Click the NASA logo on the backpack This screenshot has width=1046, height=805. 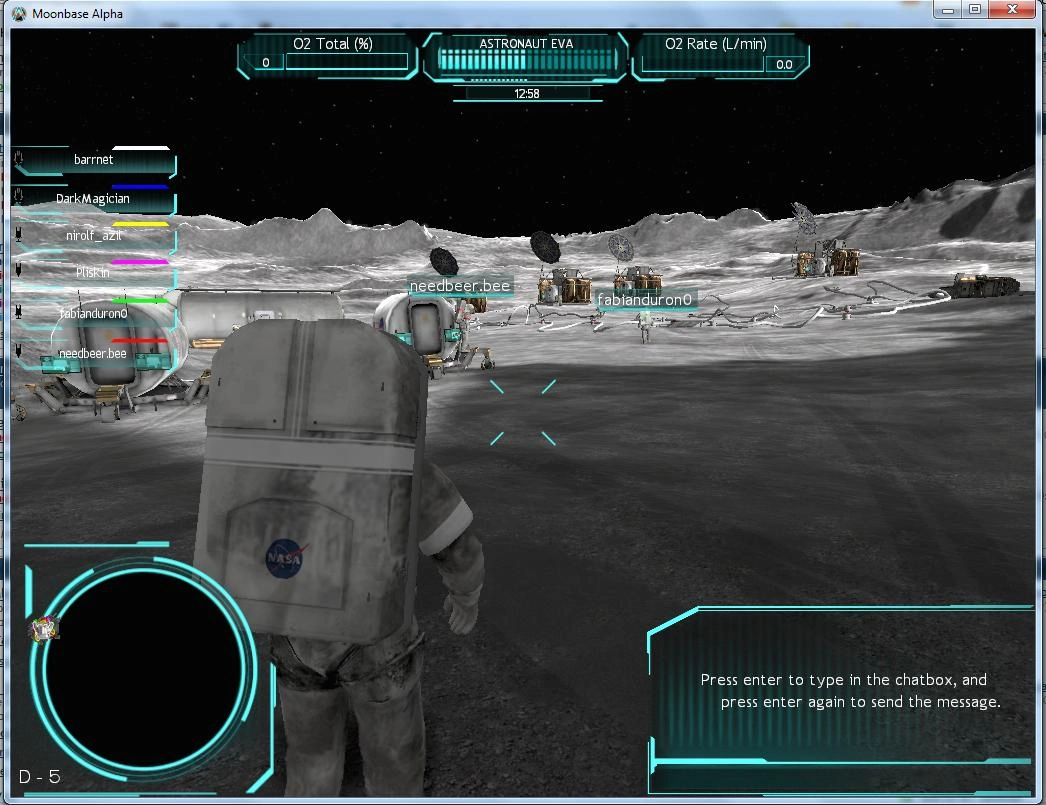[x=285, y=558]
